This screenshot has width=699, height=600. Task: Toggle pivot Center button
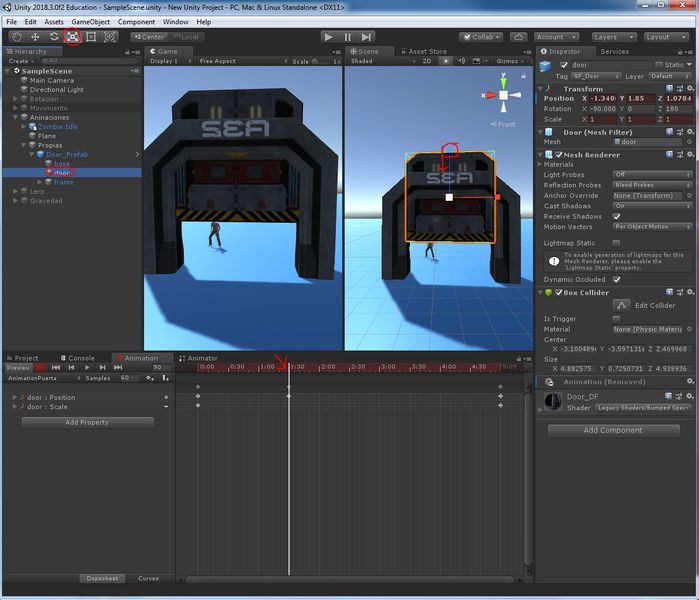point(148,37)
